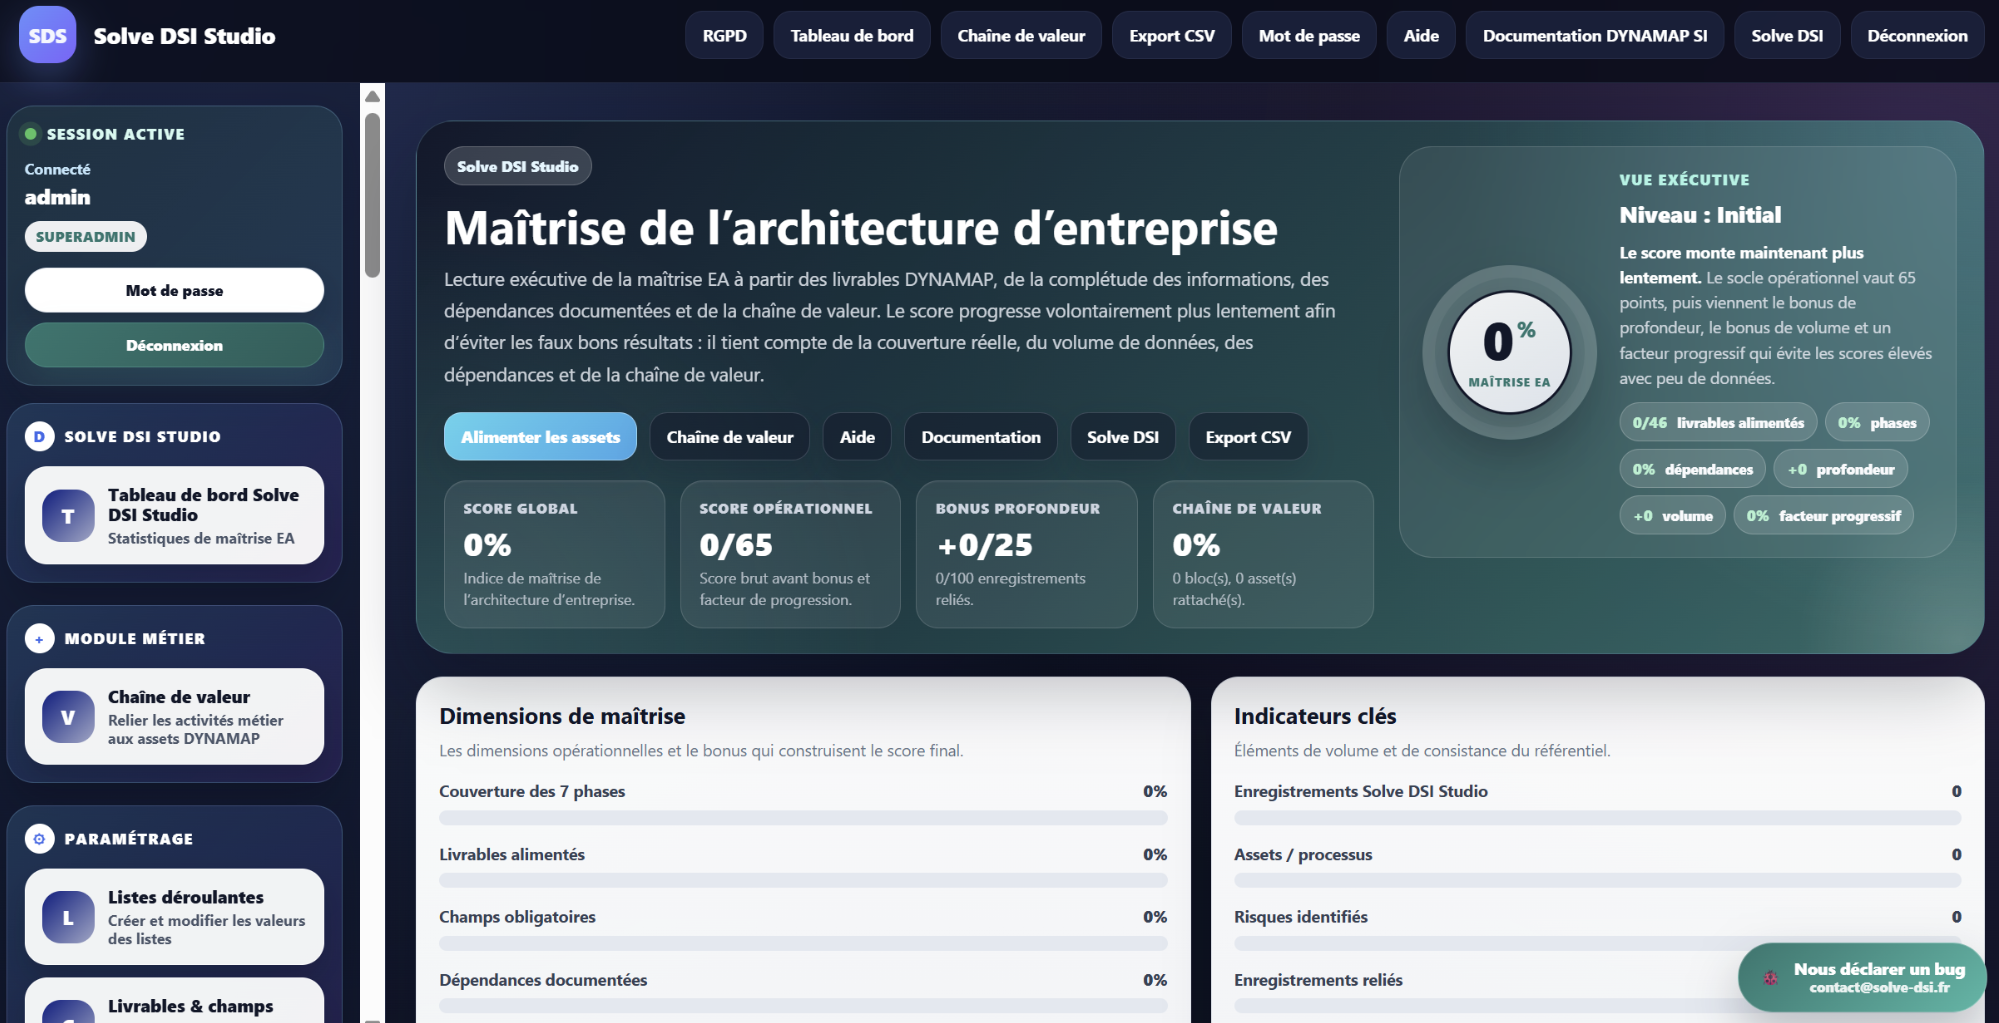Click the hero Export CSV button

[1248, 437]
